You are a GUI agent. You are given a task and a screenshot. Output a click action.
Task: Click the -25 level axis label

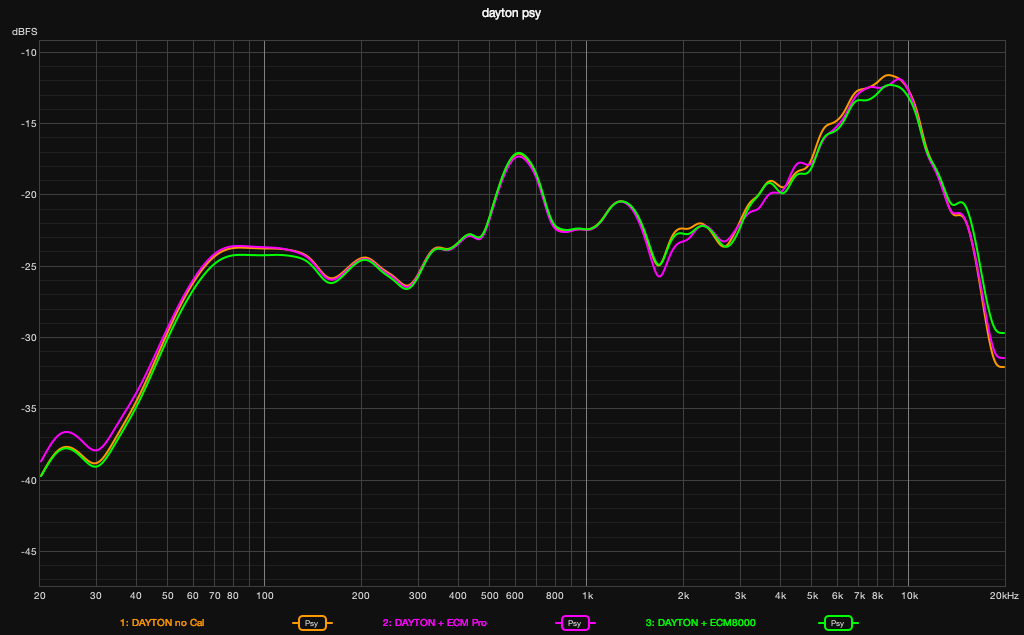pos(29,267)
